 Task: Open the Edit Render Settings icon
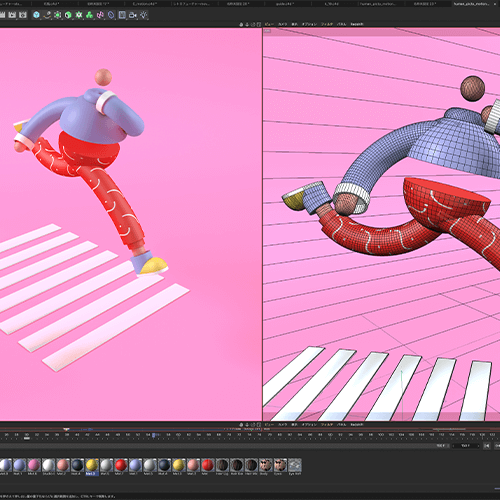pyautogui.click(x=23, y=15)
